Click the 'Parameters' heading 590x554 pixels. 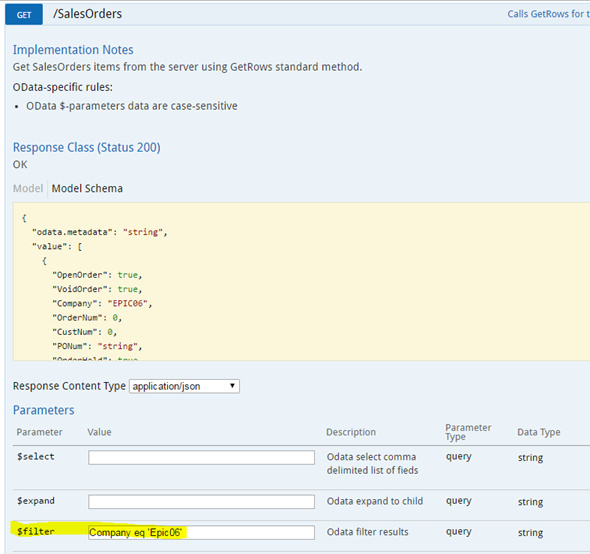[44, 410]
